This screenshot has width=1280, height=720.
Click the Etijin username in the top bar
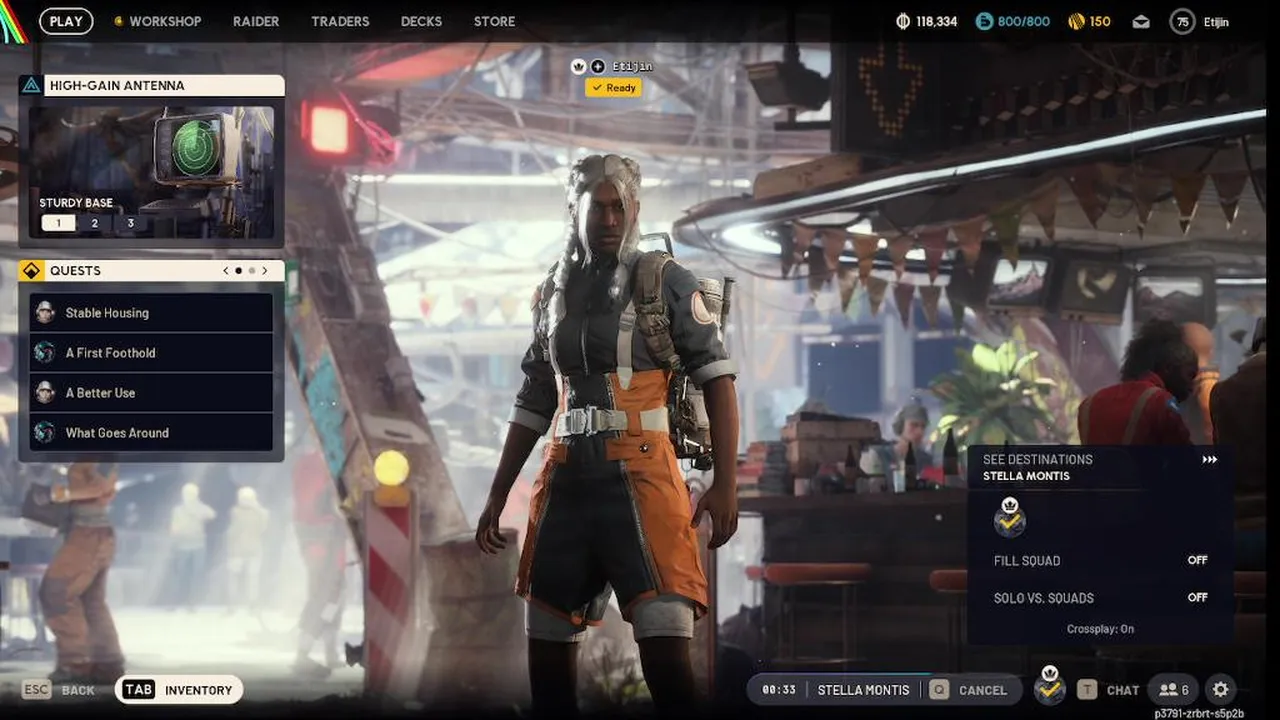tap(1217, 22)
